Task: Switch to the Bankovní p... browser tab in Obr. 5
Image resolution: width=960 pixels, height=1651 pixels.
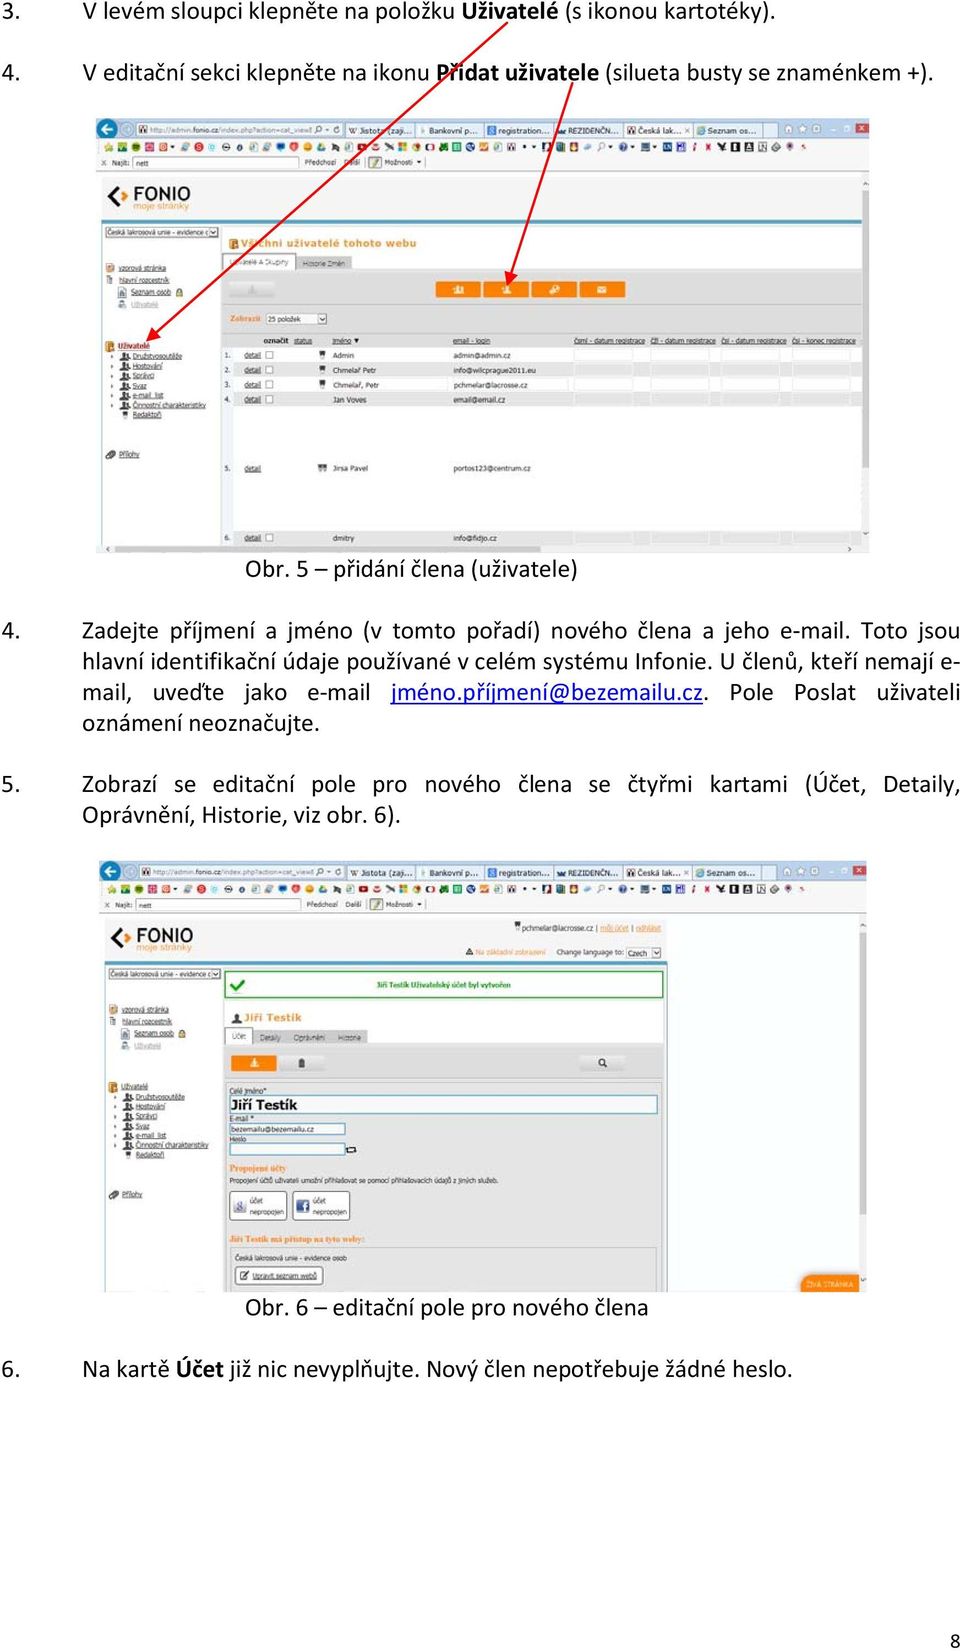Action: (449, 130)
